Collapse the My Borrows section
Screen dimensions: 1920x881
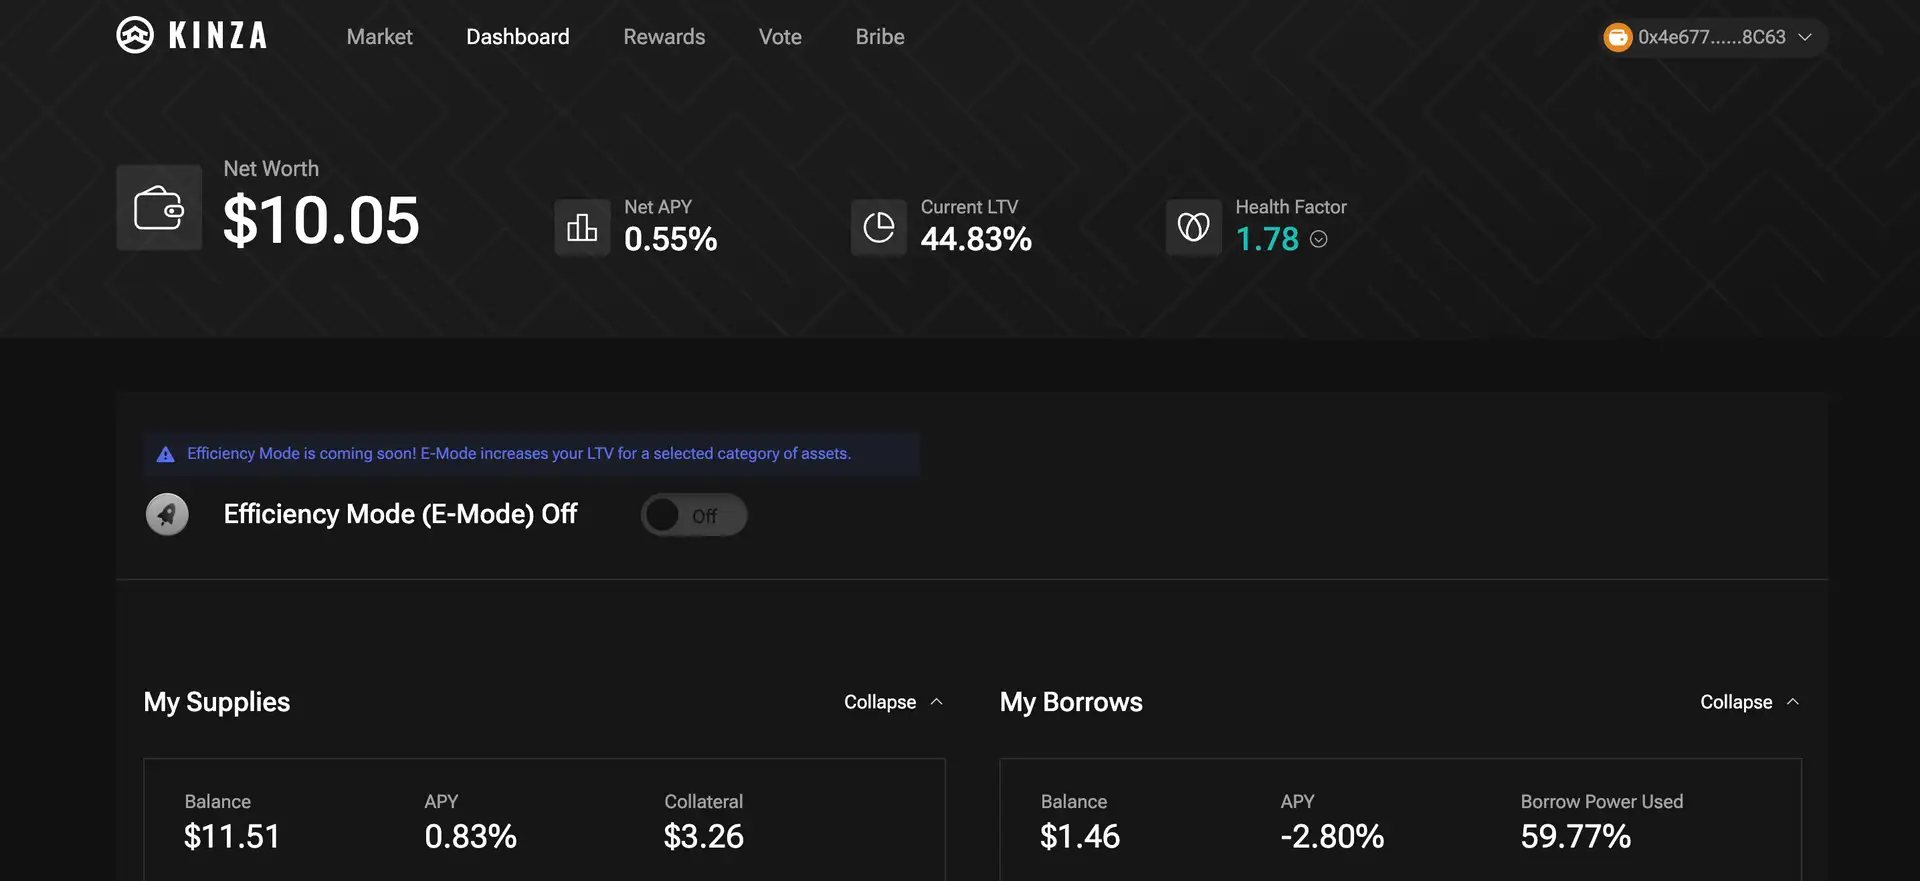click(1748, 702)
